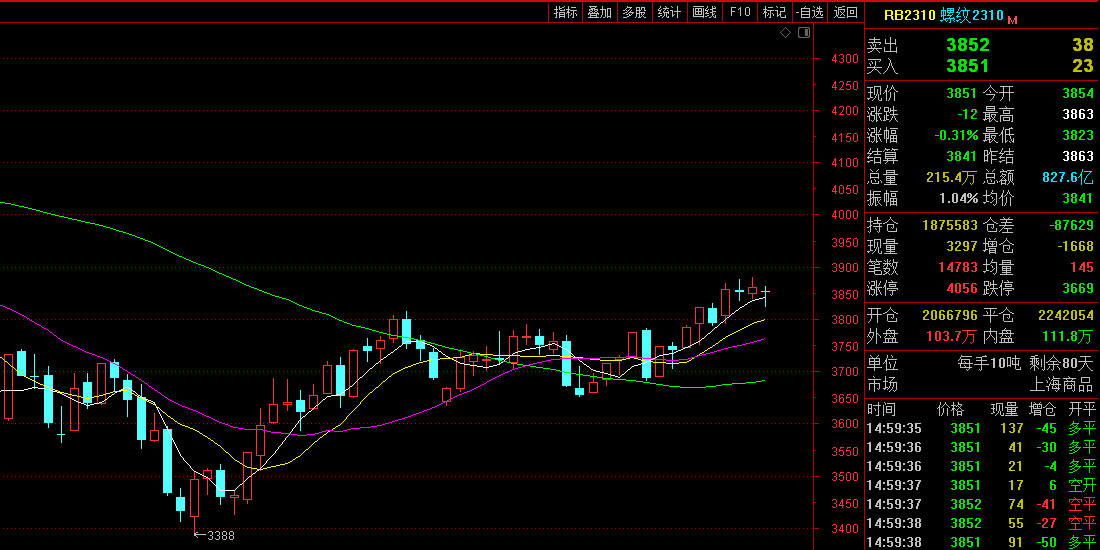The height and width of the screenshot is (550, 1100).
Task: Open the 标记 mark dropdown
Action: point(775,12)
